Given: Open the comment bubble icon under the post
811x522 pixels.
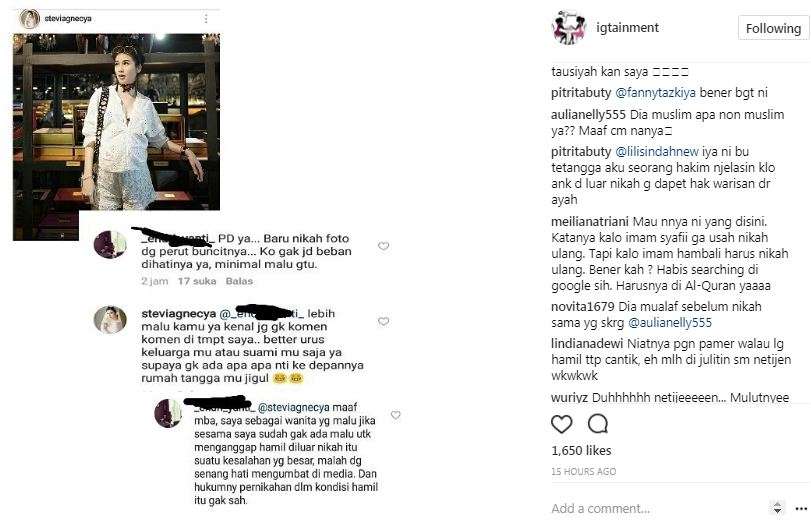Looking at the screenshot, I should pos(597,424).
